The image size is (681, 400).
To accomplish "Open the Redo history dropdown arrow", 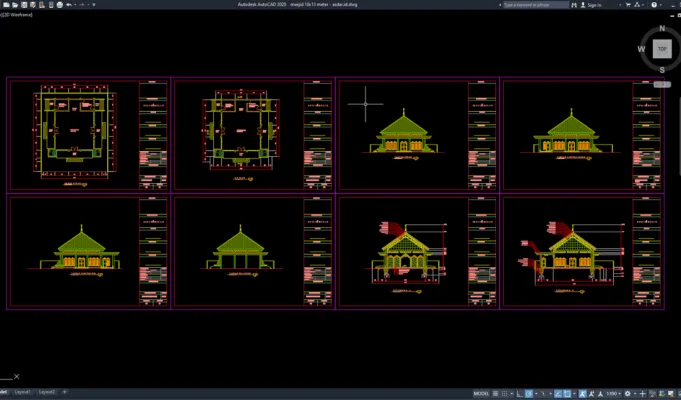I will tap(88, 5).
